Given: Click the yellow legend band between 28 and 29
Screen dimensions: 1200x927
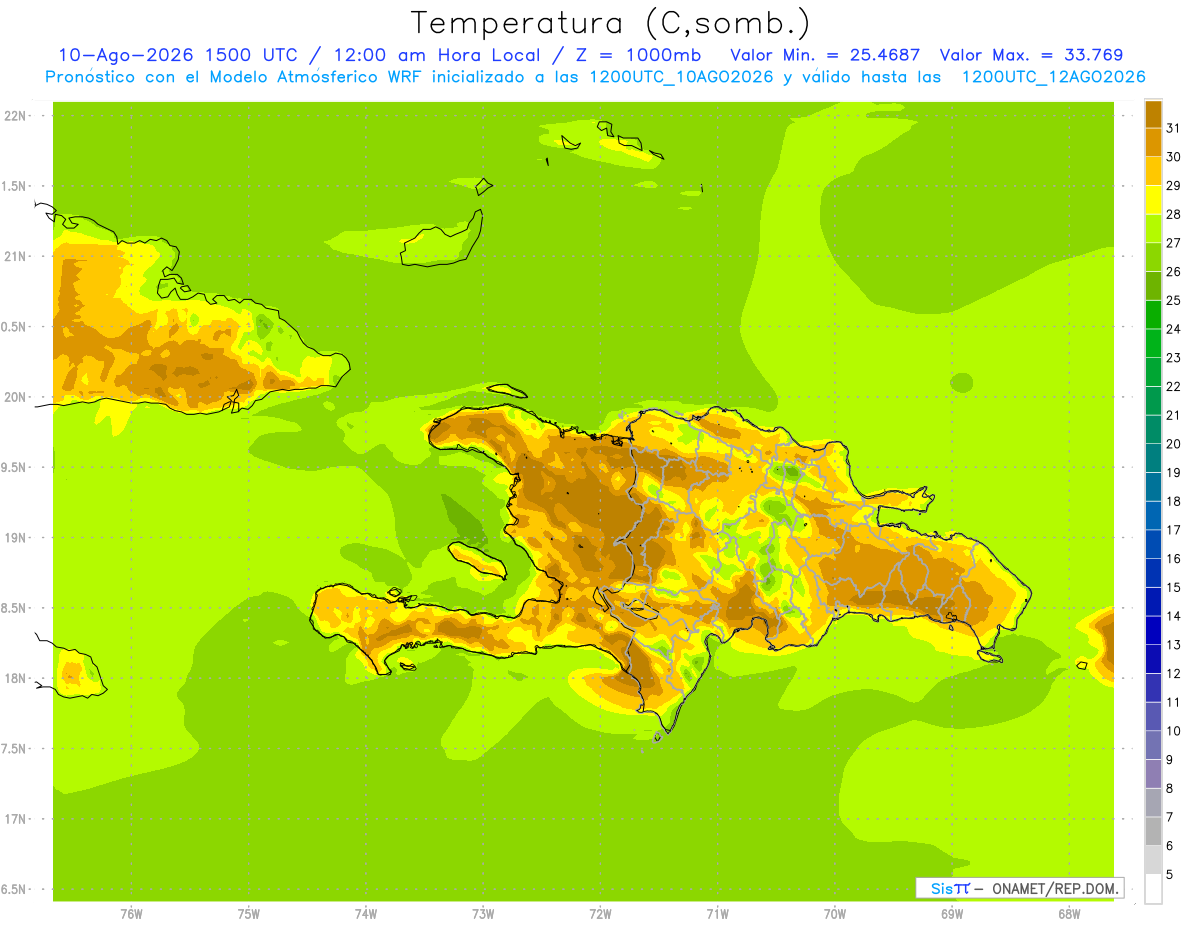Looking at the screenshot, I should [1153, 200].
